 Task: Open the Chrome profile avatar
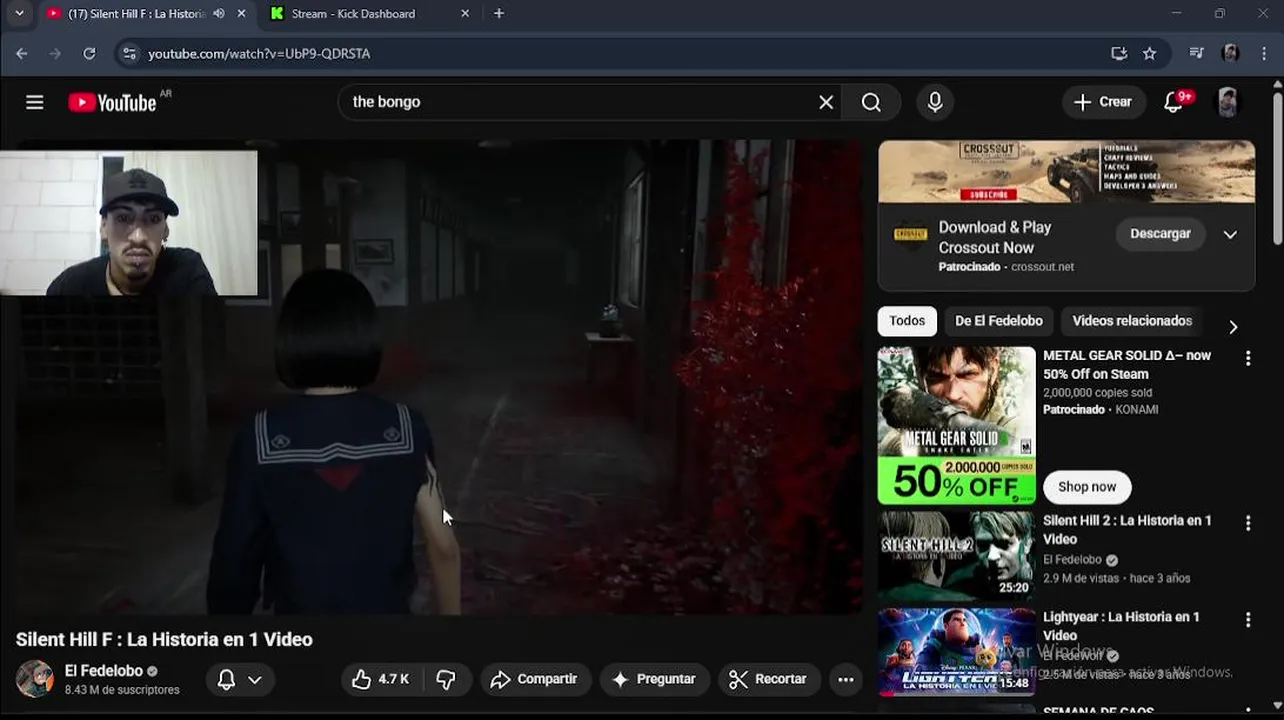tap(1231, 53)
